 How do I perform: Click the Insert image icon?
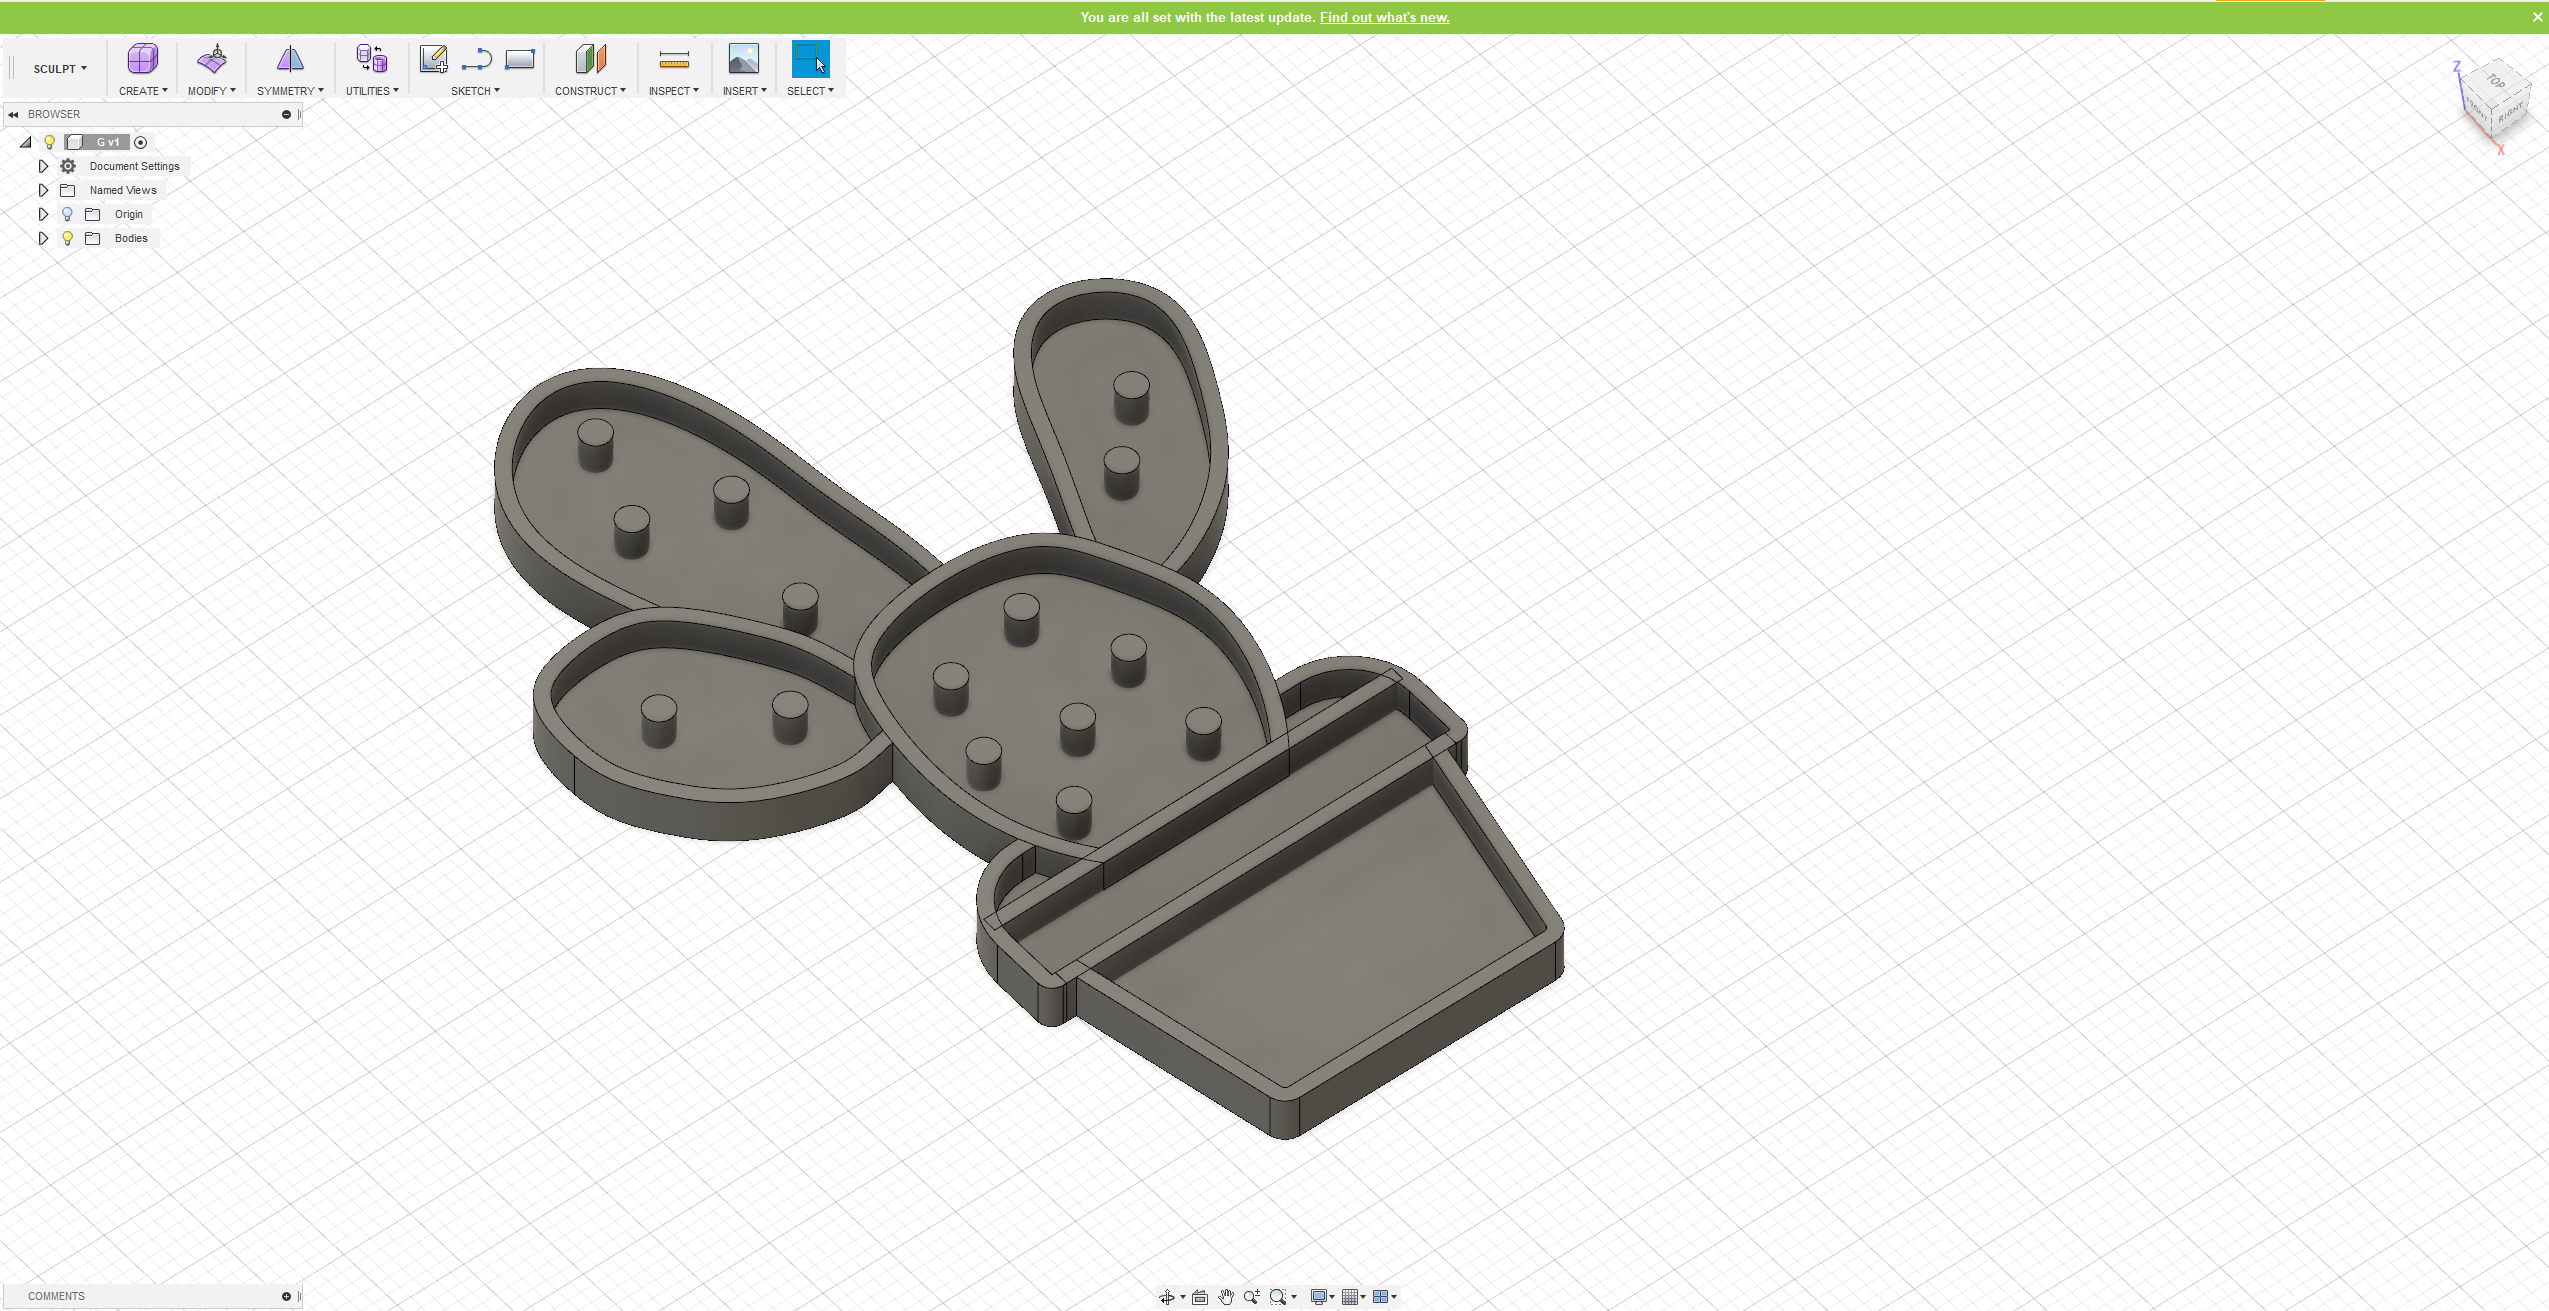coord(744,59)
